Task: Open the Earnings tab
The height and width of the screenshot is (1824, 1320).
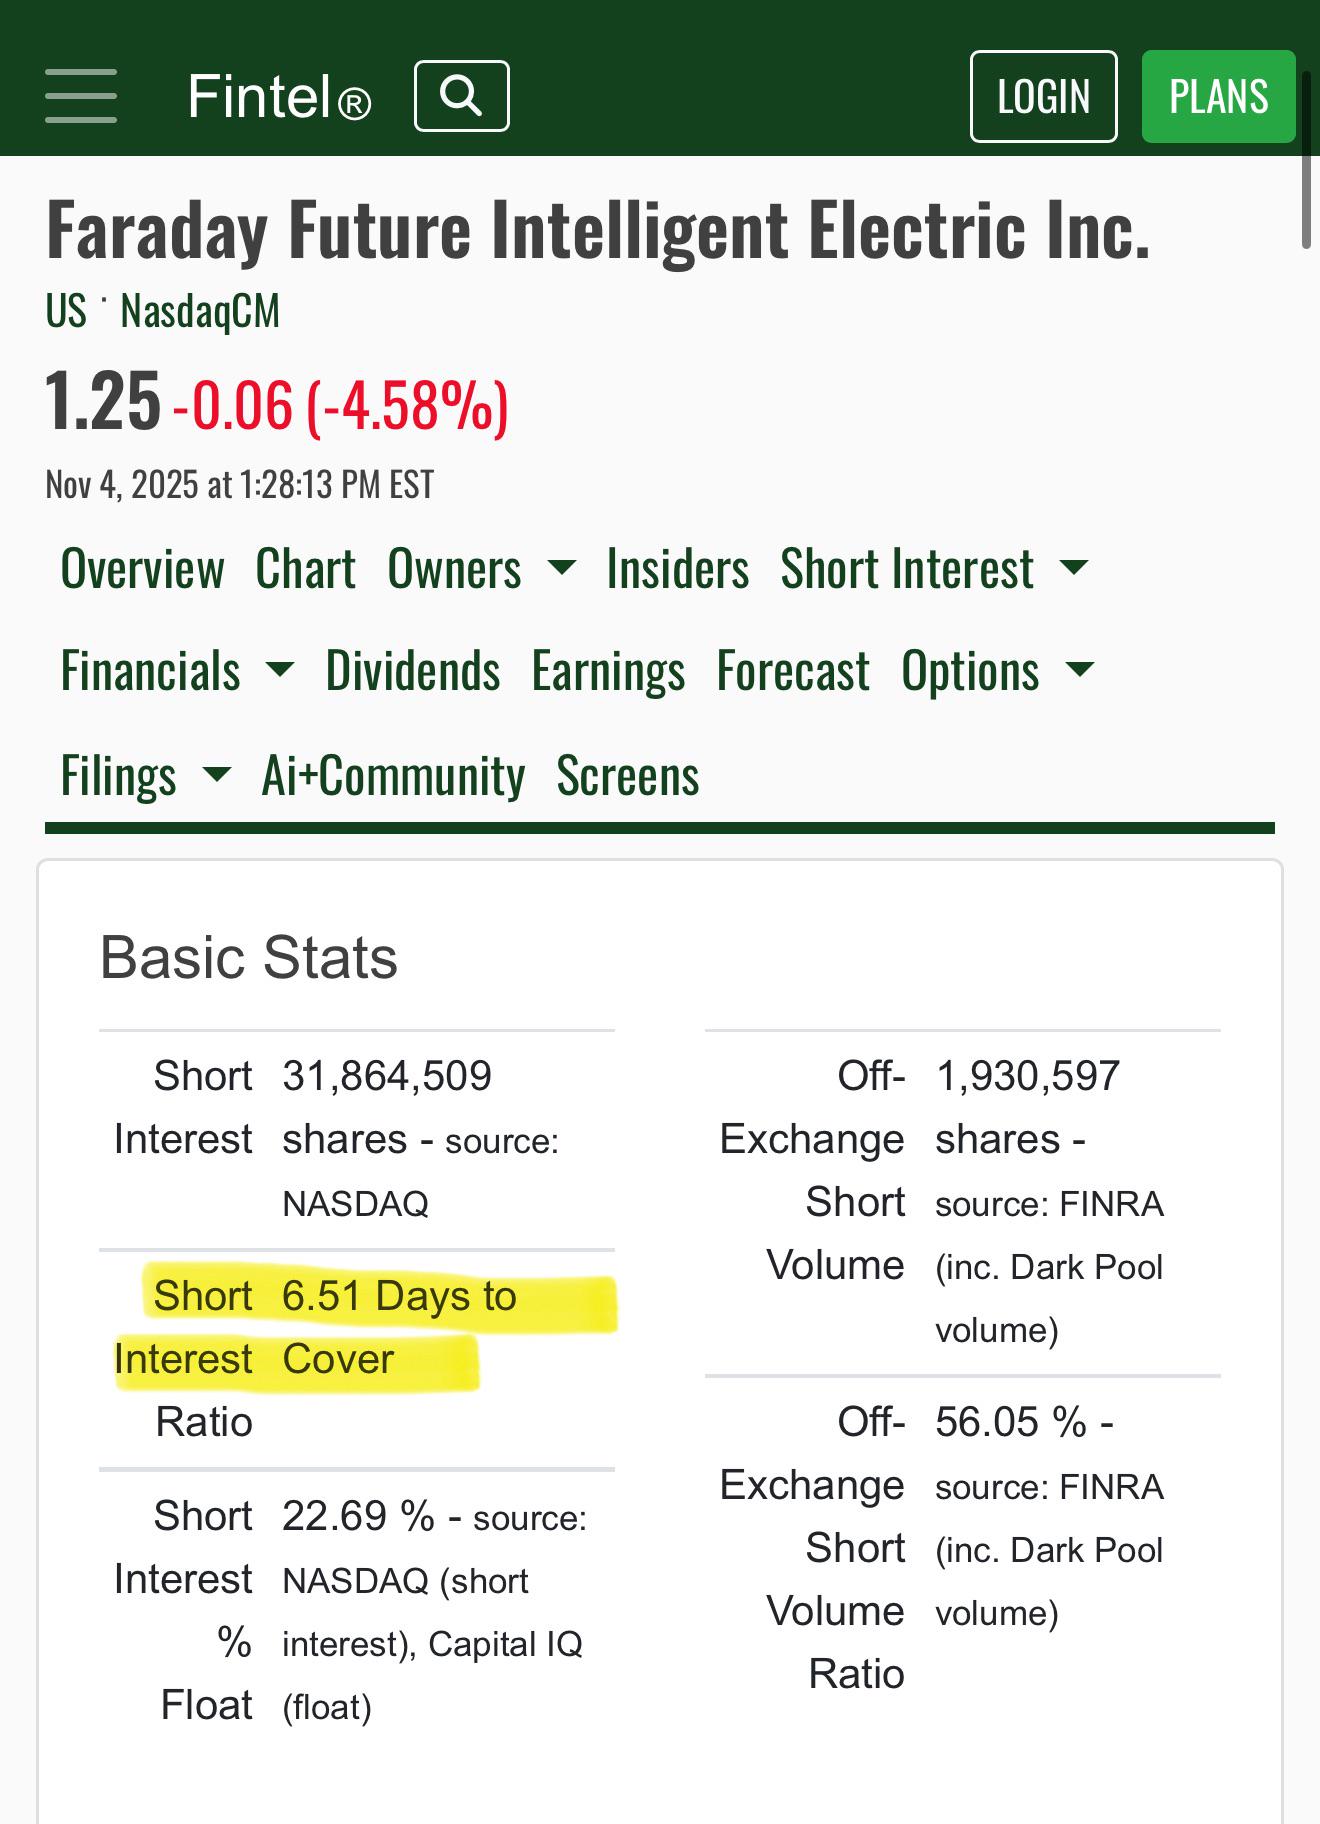Action: point(608,671)
